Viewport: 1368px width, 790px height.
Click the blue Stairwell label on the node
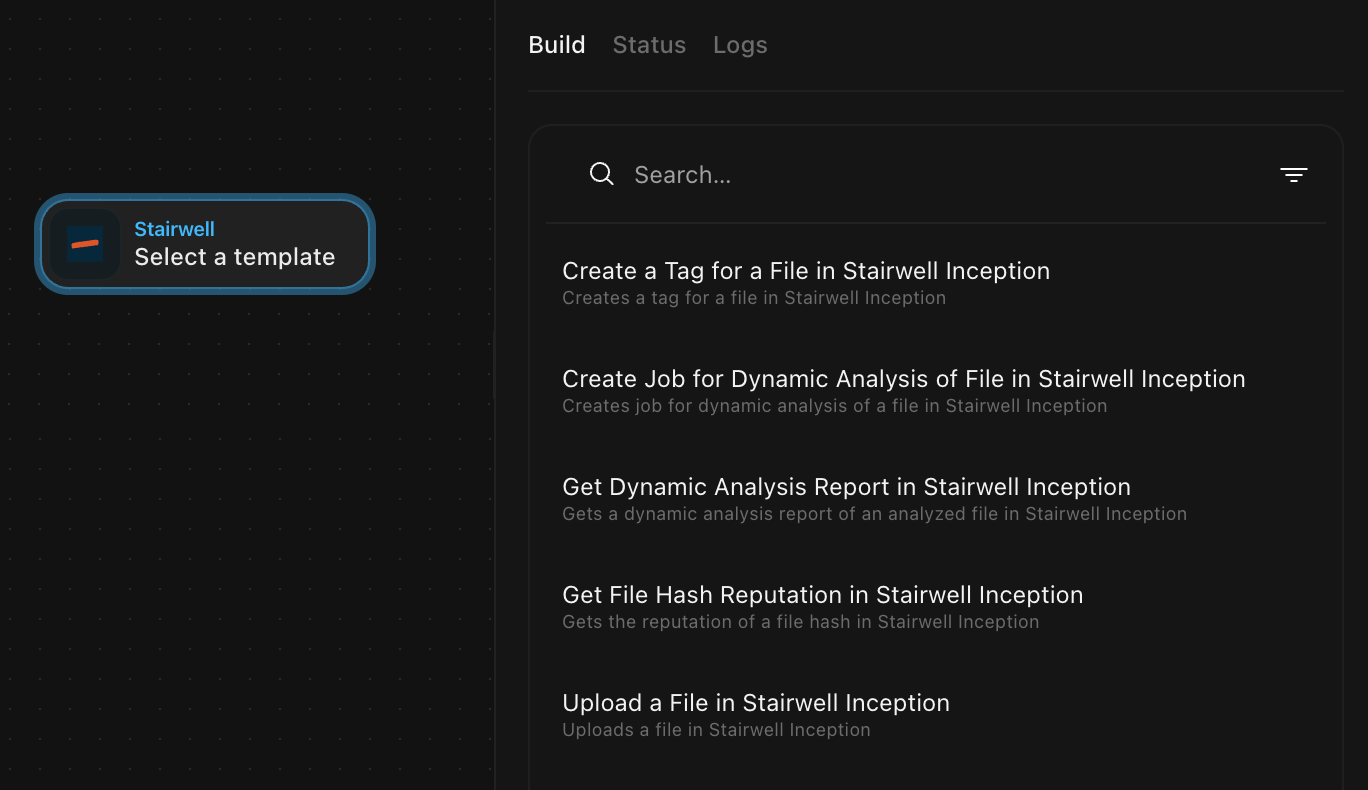[174, 229]
